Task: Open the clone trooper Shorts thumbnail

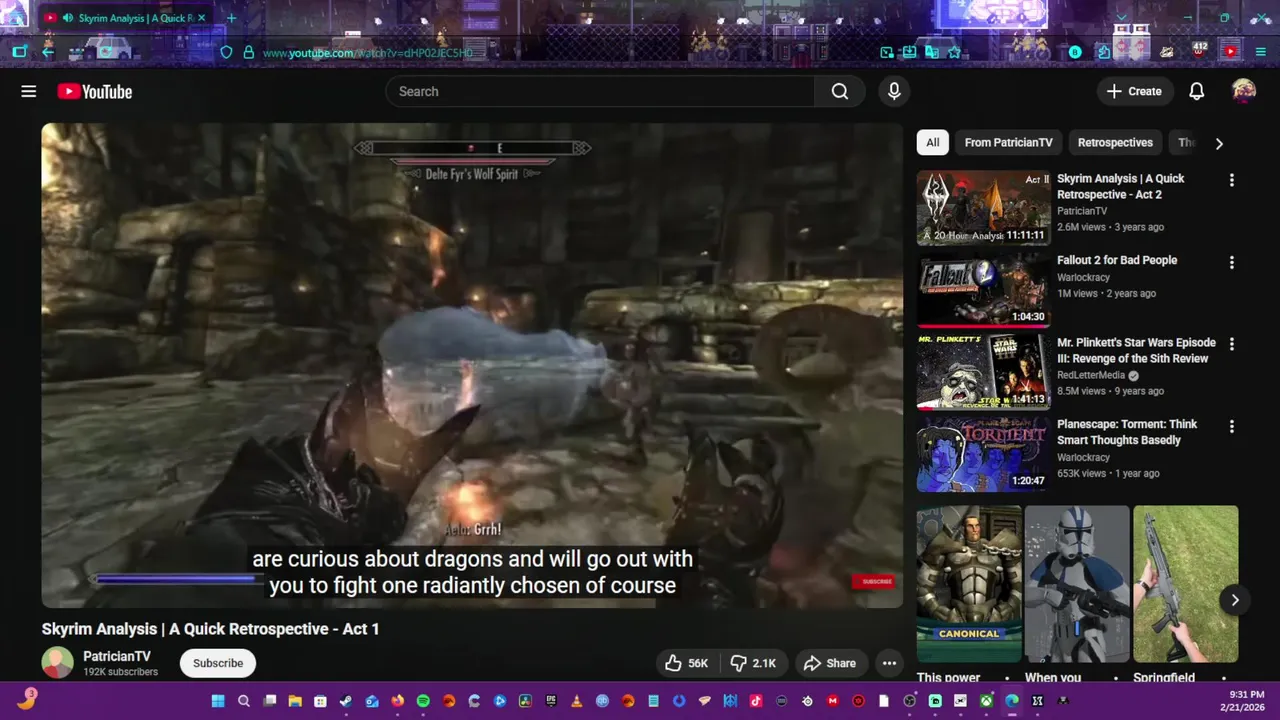Action: 1077,583
